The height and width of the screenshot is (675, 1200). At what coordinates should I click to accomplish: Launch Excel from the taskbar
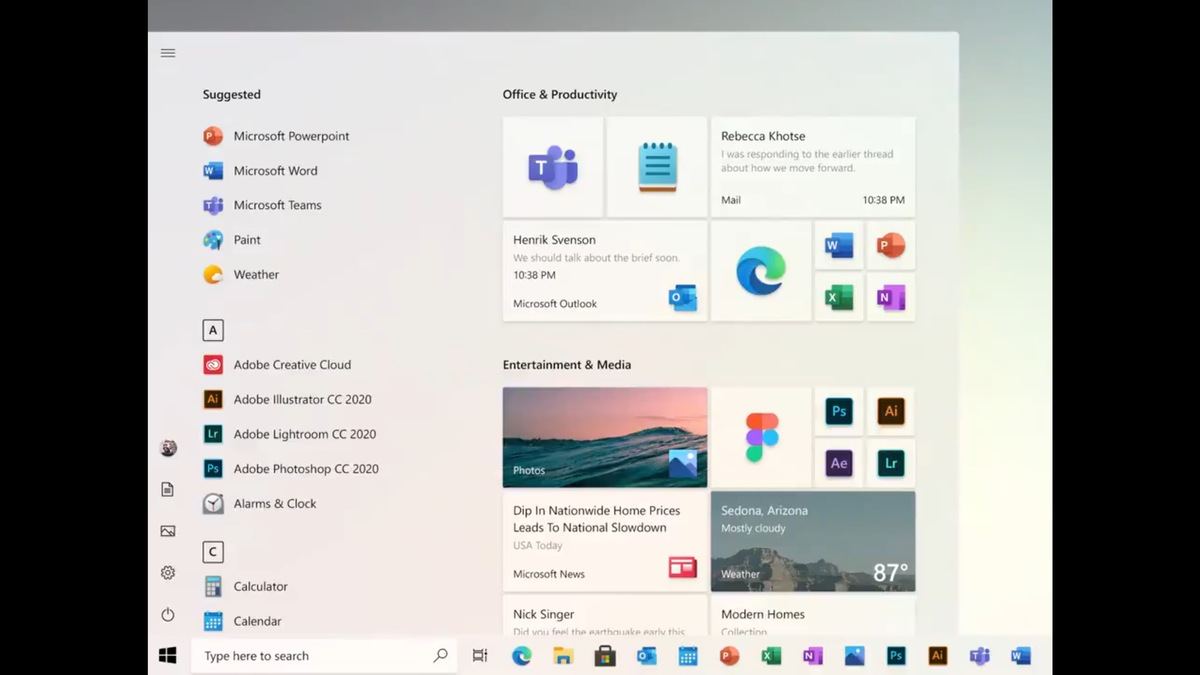click(x=771, y=656)
